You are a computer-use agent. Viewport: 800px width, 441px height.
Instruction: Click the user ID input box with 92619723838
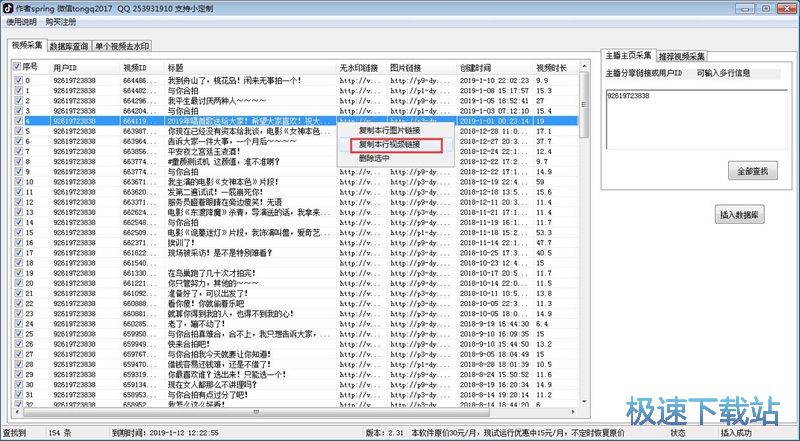[696, 119]
